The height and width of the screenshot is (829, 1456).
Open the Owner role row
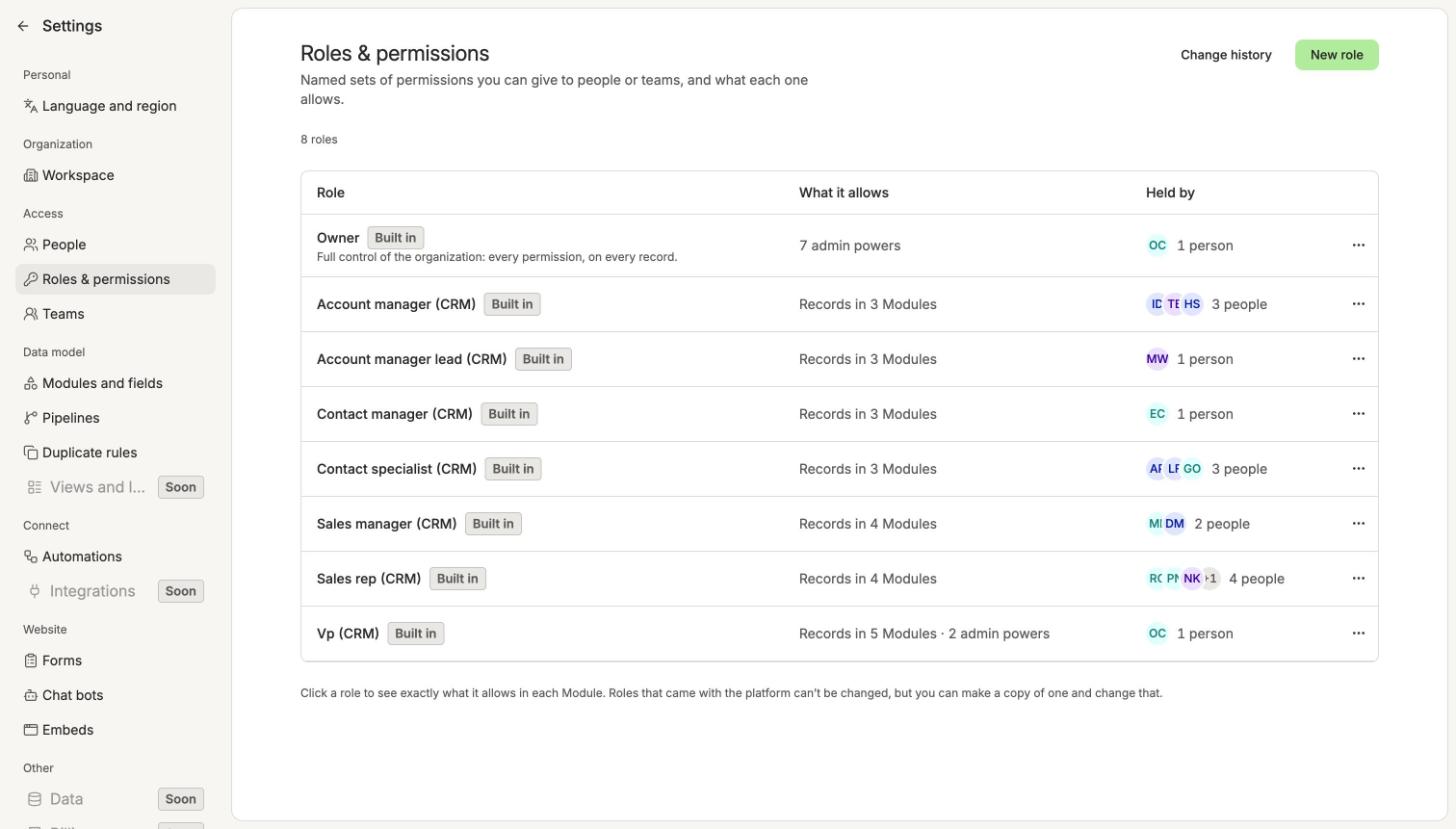839,246
